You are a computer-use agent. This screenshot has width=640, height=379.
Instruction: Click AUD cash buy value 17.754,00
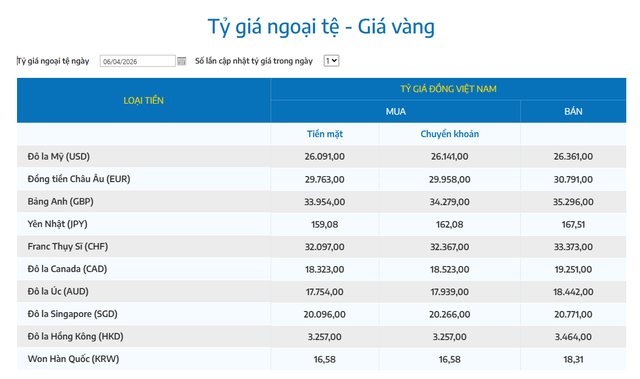click(324, 292)
